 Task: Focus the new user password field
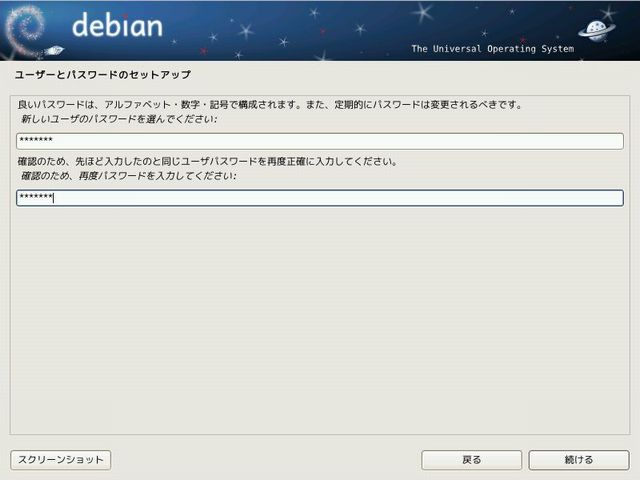tap(320, 141)
